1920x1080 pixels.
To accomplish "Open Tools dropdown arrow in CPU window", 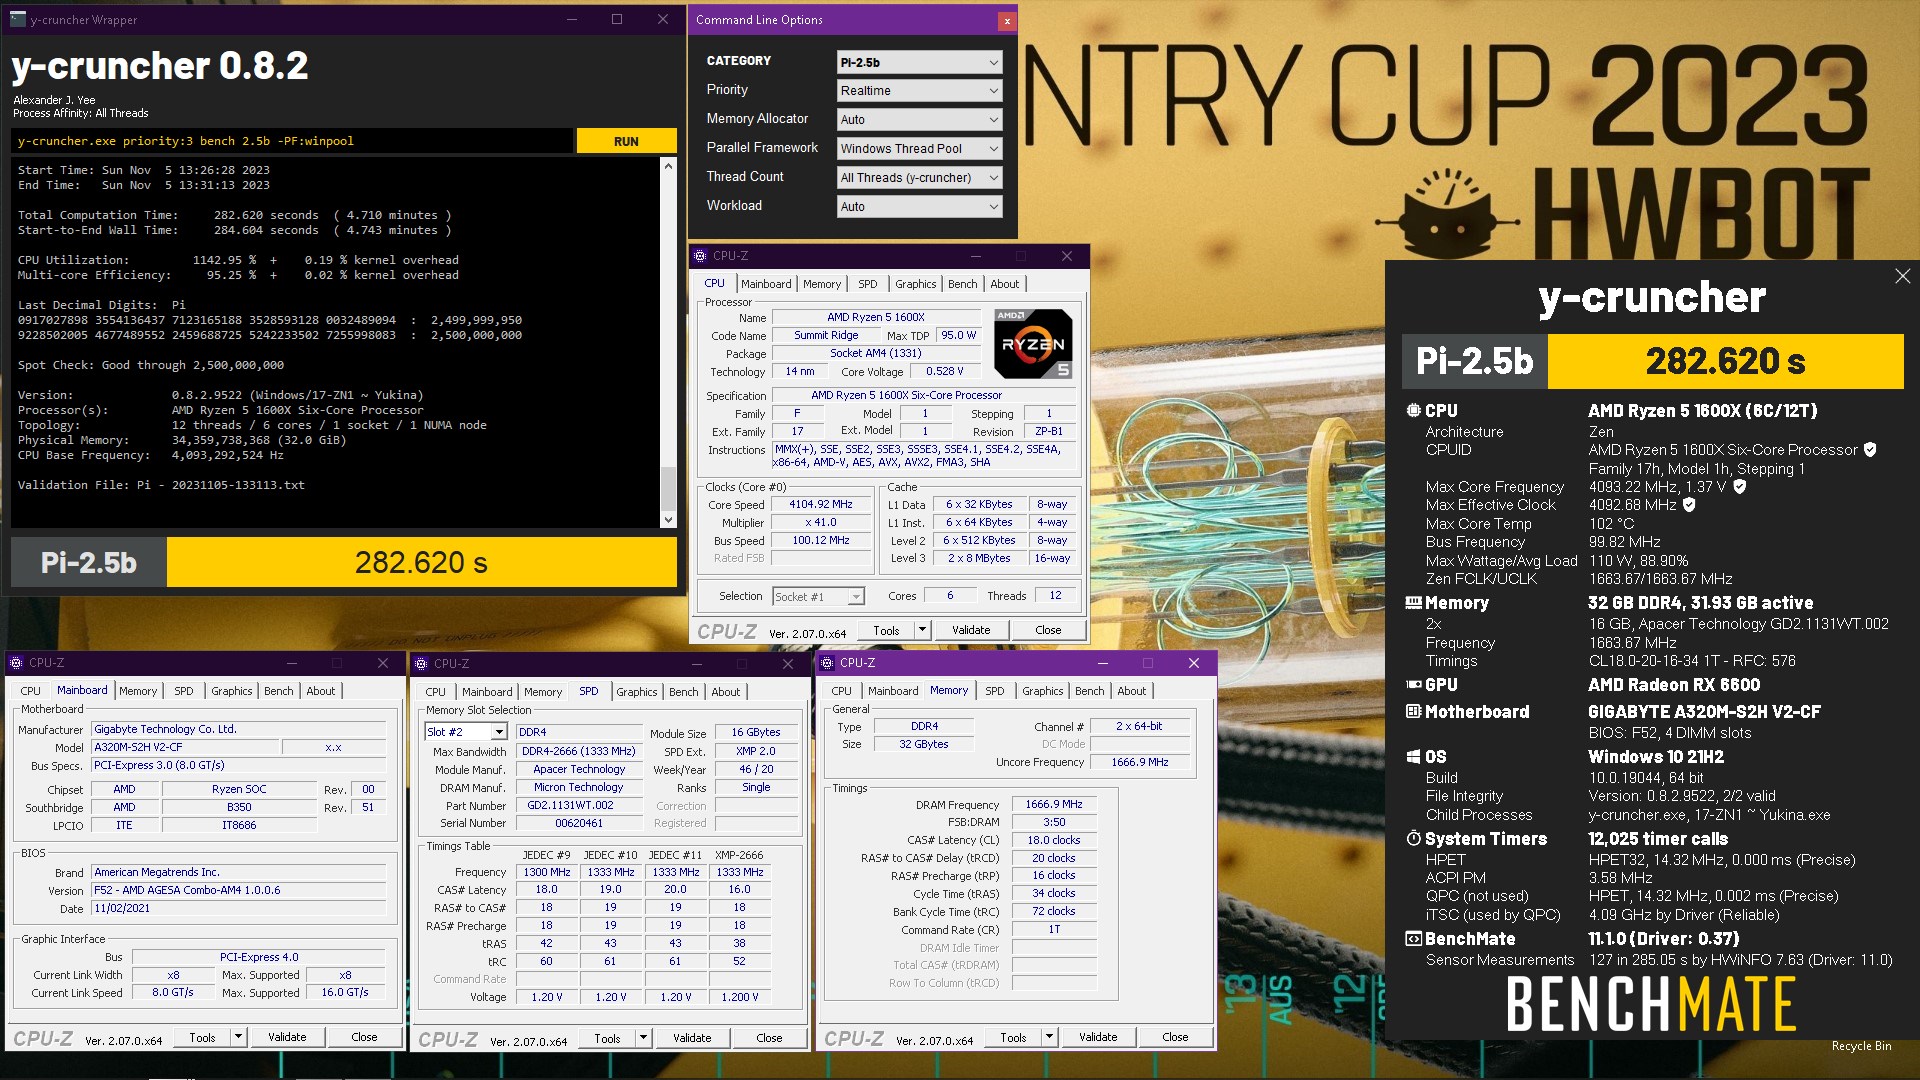I will 922,630.
